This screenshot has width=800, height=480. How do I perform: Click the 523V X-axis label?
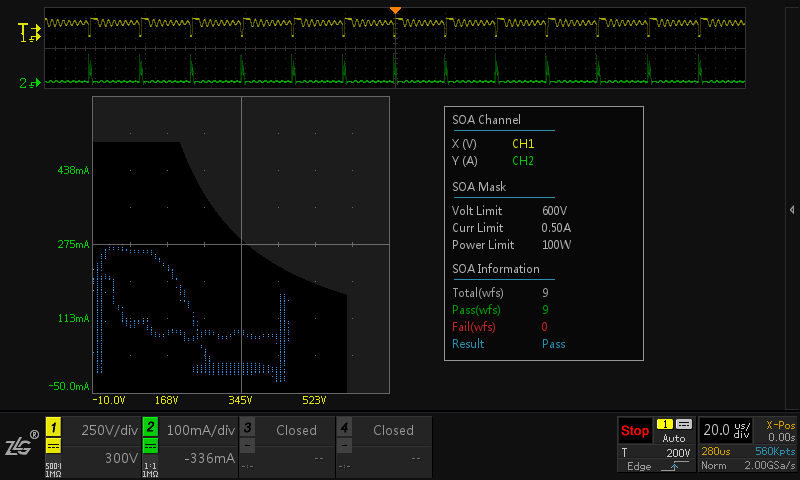tap(314, 400)
